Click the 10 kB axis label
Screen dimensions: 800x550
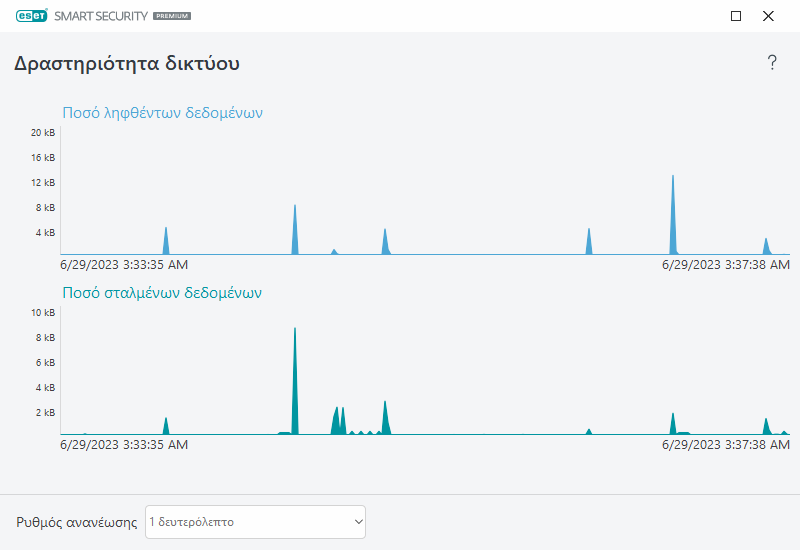(x=43, y=313)
